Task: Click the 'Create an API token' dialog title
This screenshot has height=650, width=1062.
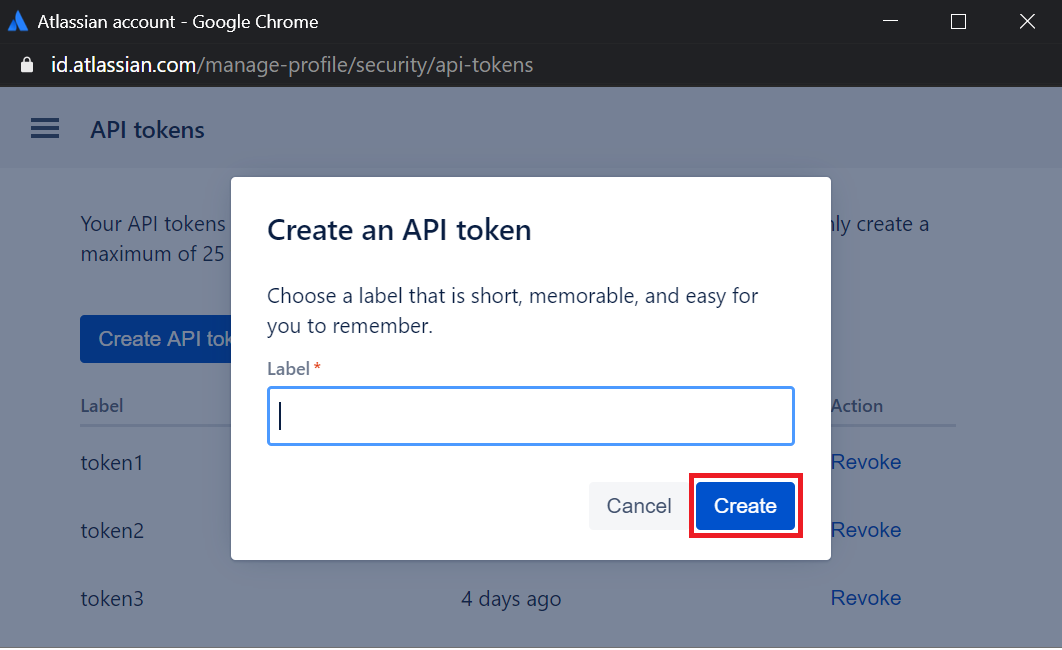Action: pyautogui.click(x=399, y=230)
